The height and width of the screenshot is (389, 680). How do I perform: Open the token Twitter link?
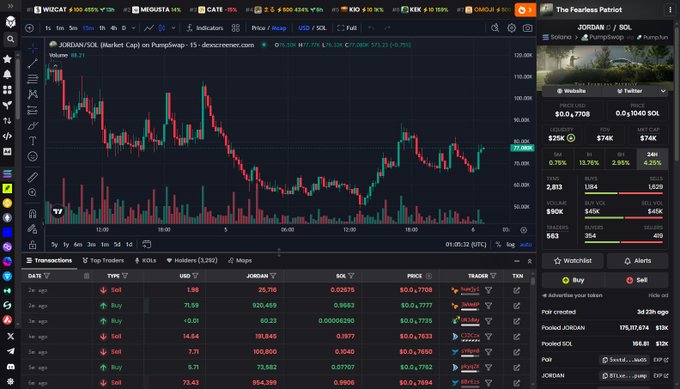pos(630,91)
